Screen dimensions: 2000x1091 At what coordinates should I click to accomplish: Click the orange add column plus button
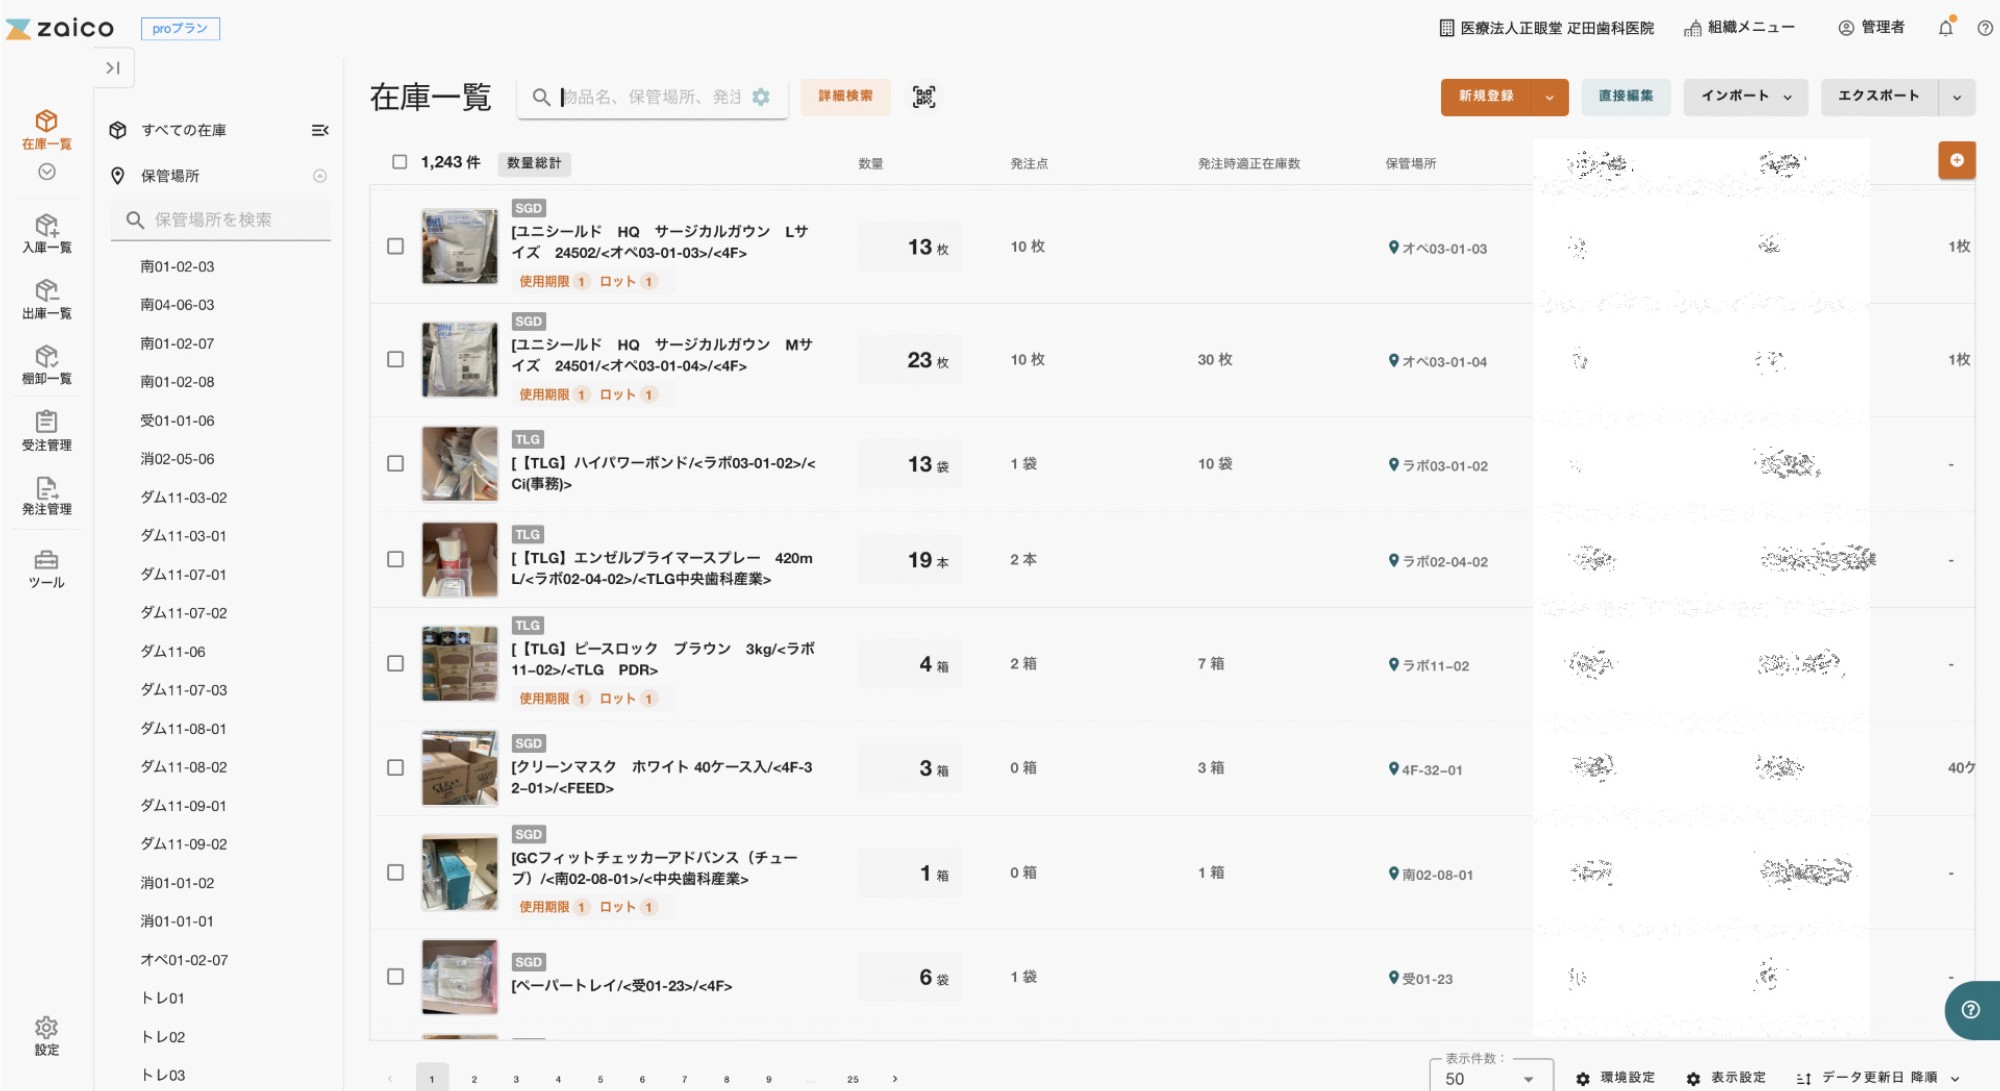pos(1957,160)
